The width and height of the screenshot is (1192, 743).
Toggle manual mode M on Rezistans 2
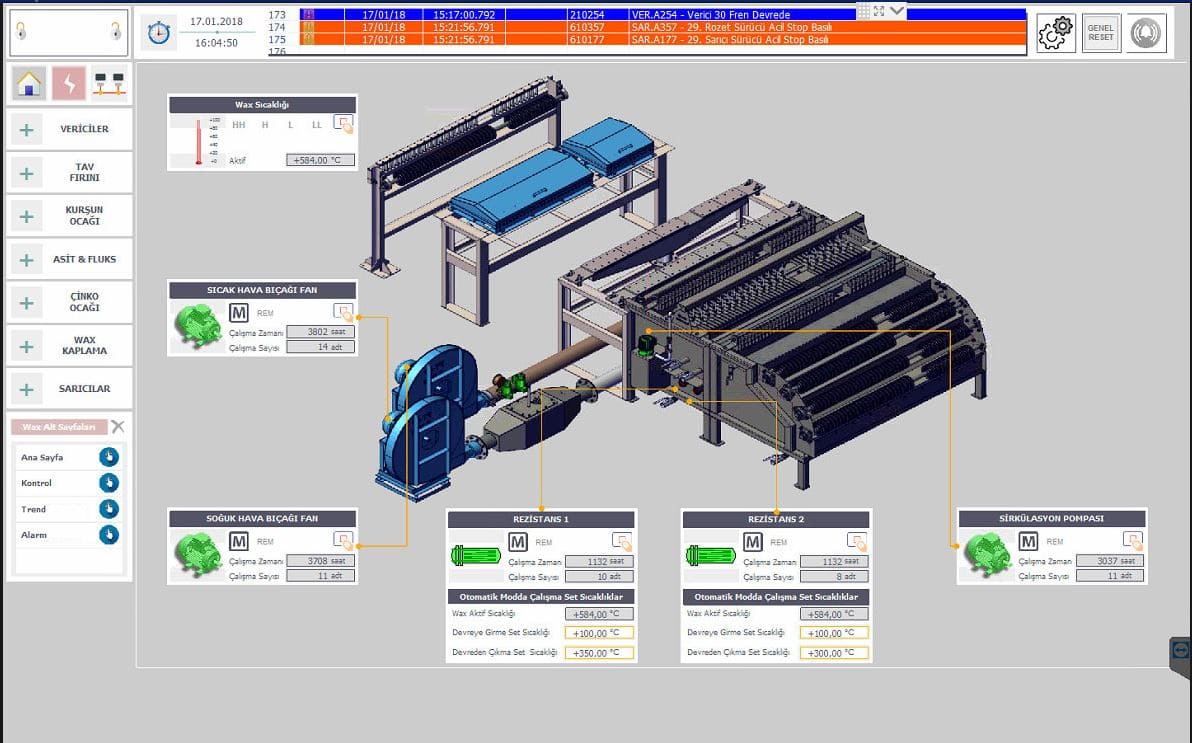tap(753, 542)
